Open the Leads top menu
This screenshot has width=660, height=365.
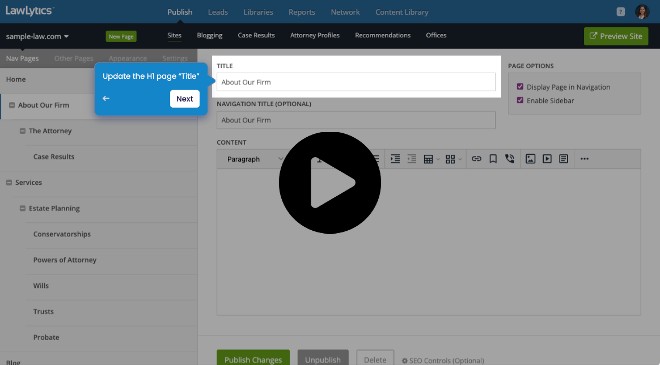[x=218, y=12]
